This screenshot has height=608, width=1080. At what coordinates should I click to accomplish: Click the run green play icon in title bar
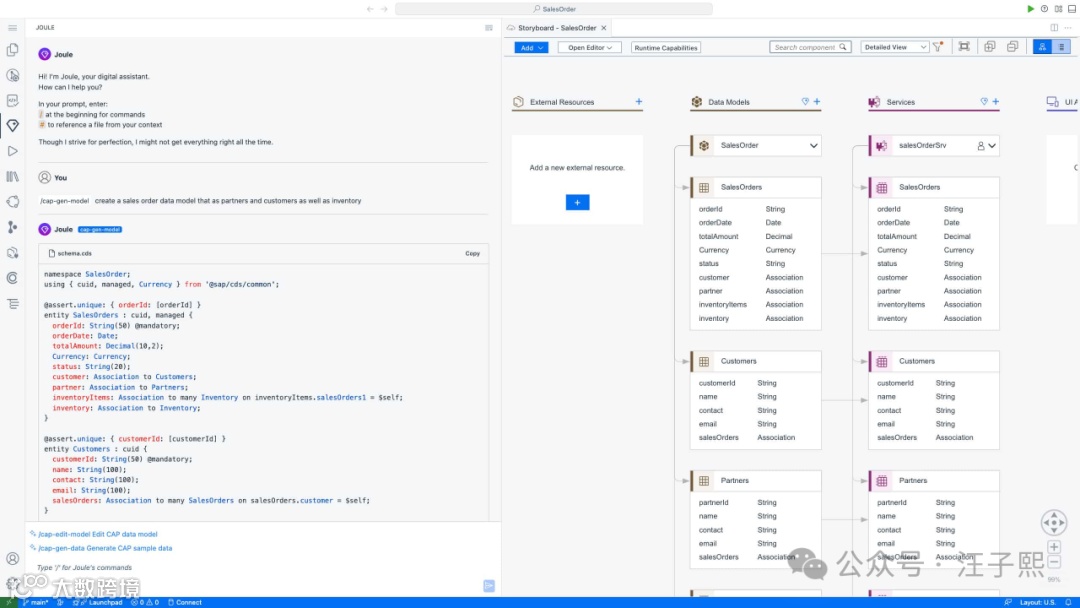tap(1030, 9)
